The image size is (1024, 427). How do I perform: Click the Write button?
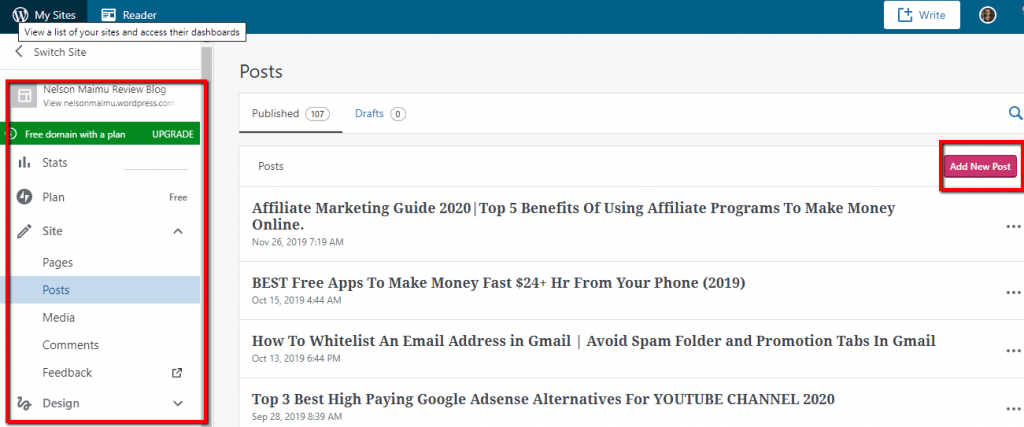tap(921, 15)
